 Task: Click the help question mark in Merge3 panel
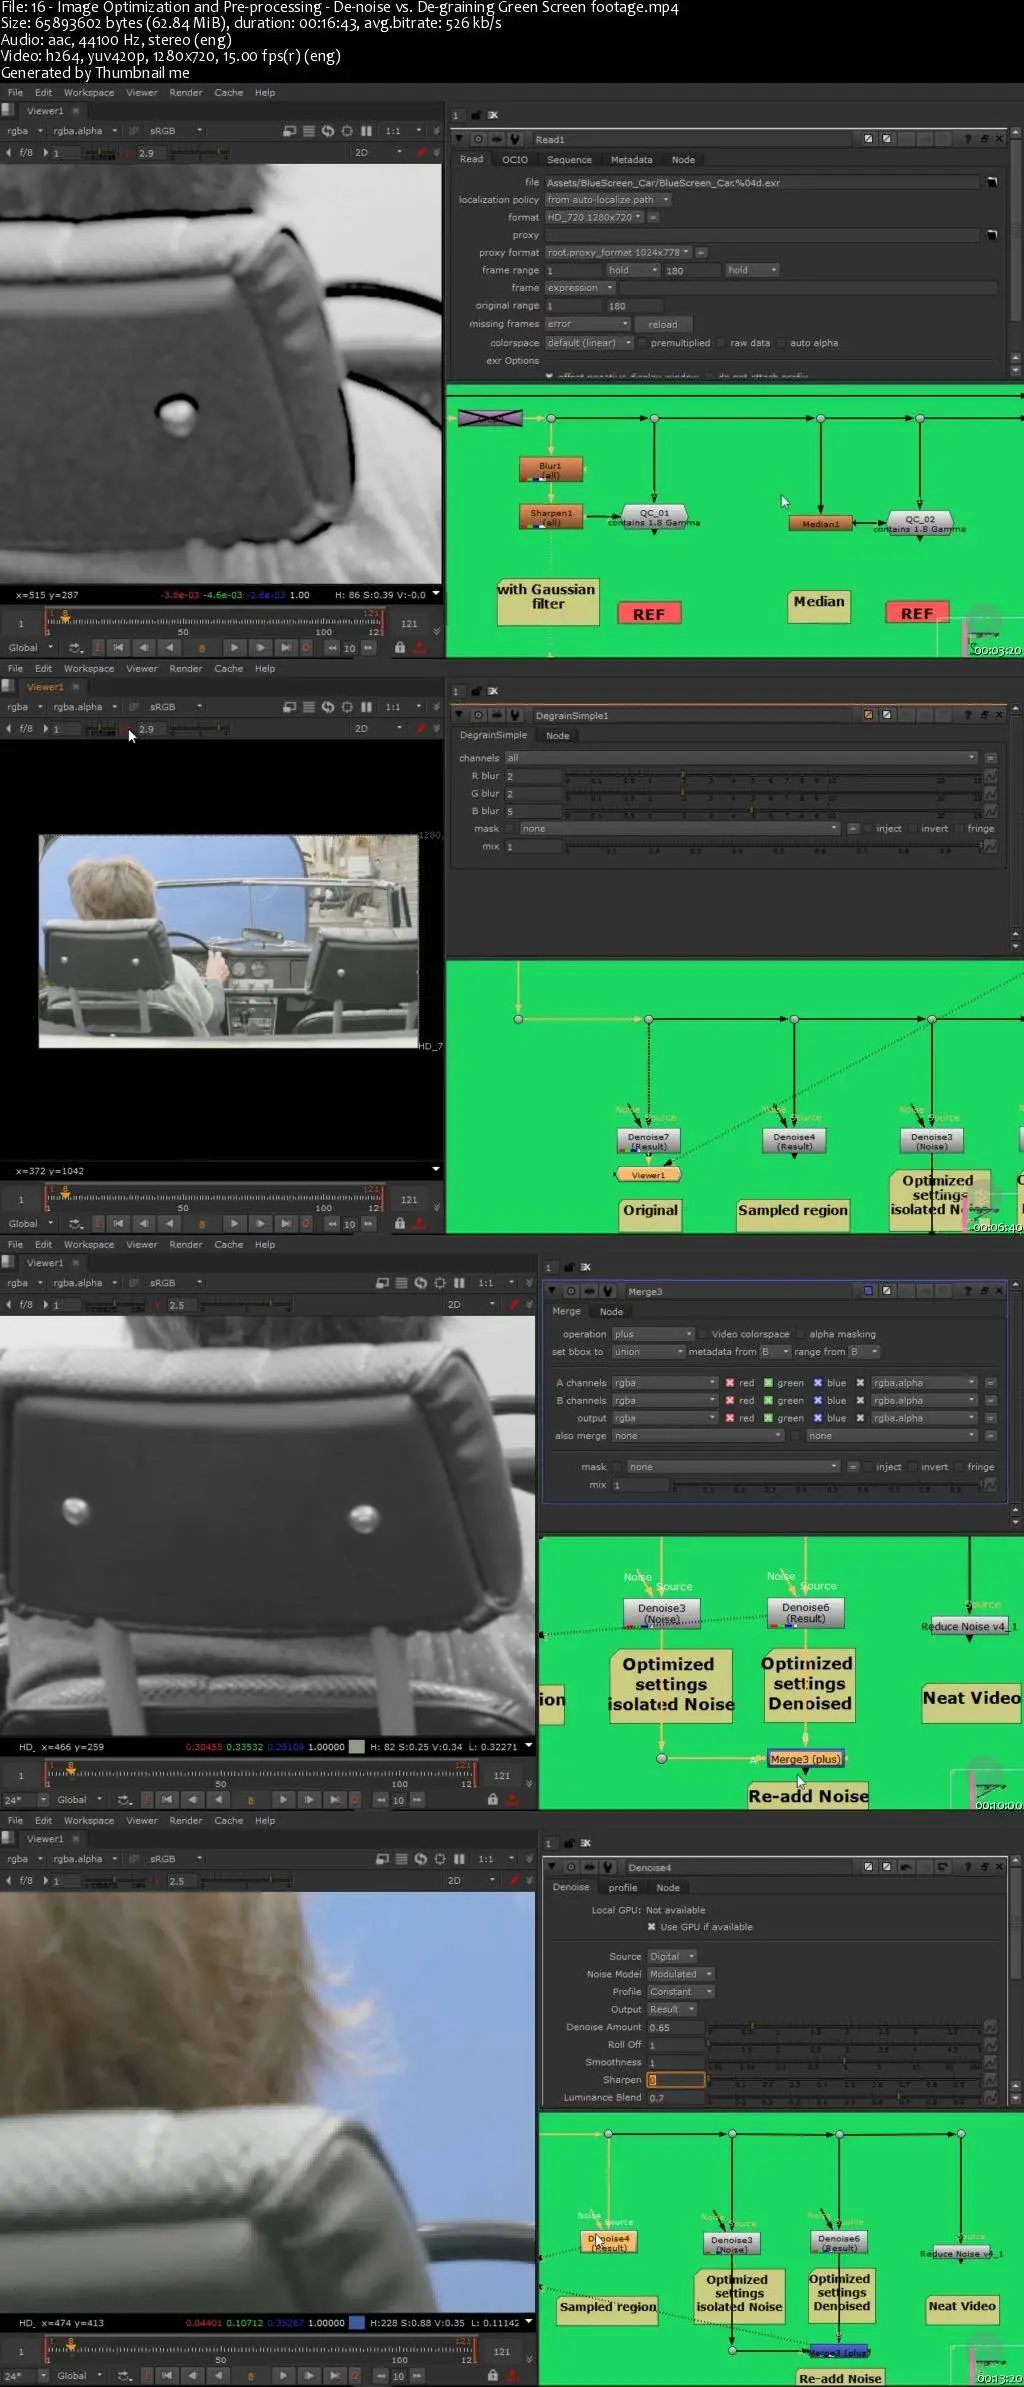coord(967,1291)
